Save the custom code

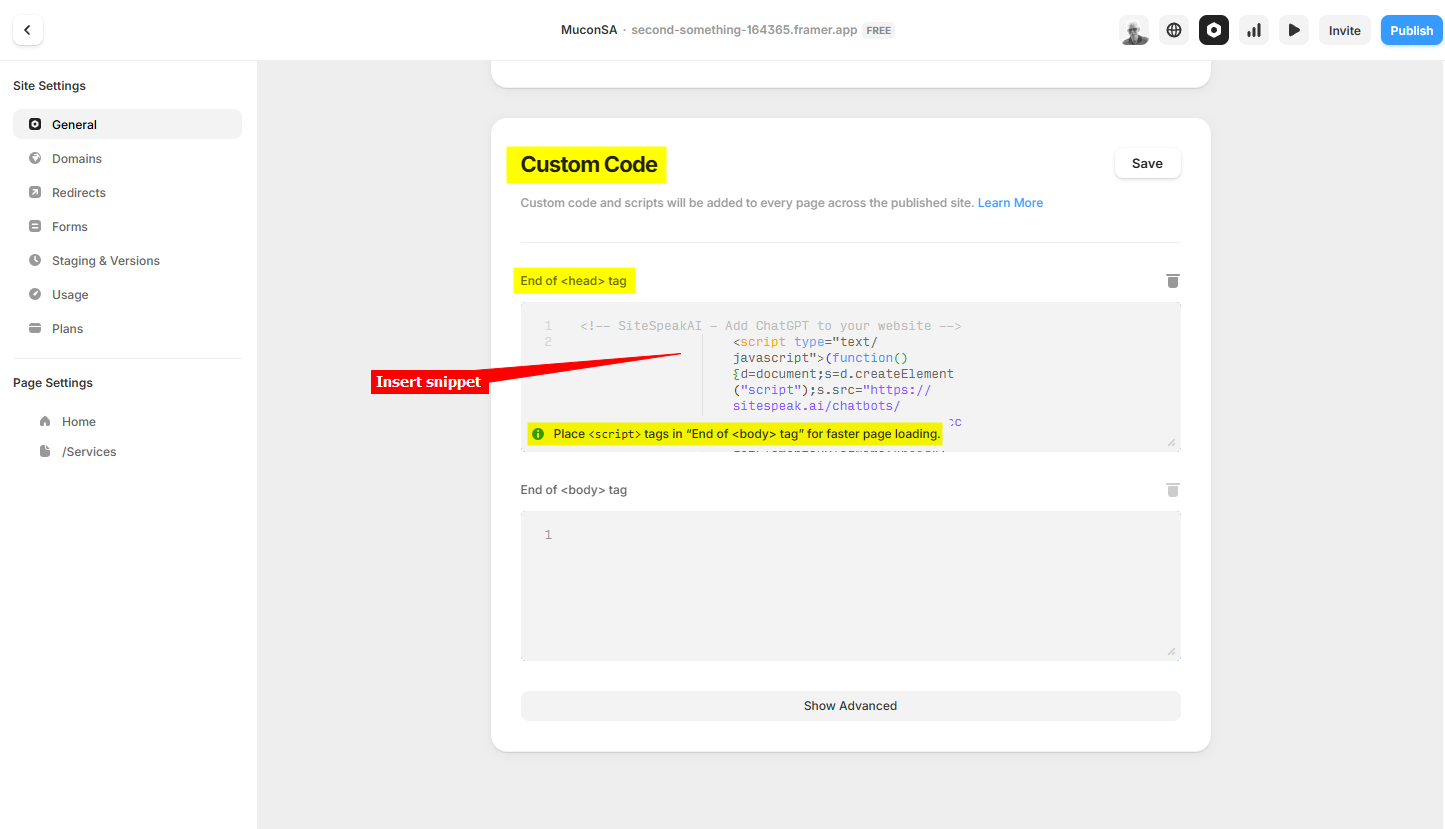(1147, 164)
